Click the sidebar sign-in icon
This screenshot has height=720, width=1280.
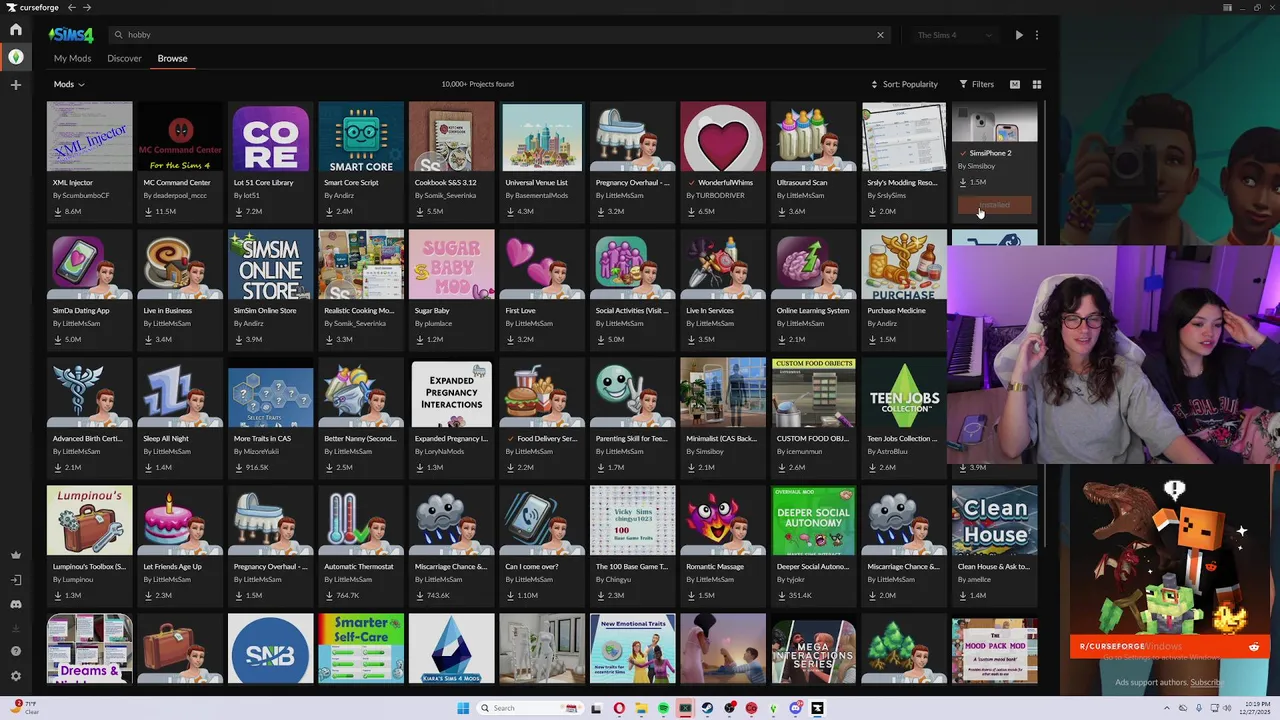(15, 580)
